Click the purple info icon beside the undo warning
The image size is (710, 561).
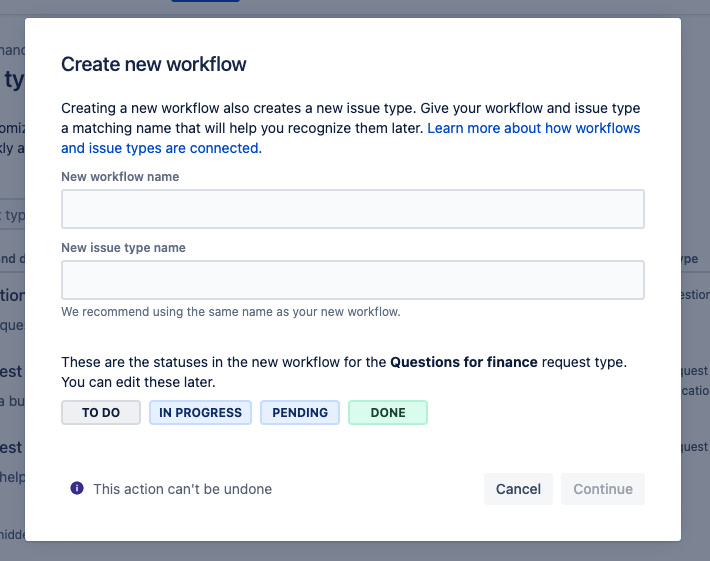click(x=77, y=488)
